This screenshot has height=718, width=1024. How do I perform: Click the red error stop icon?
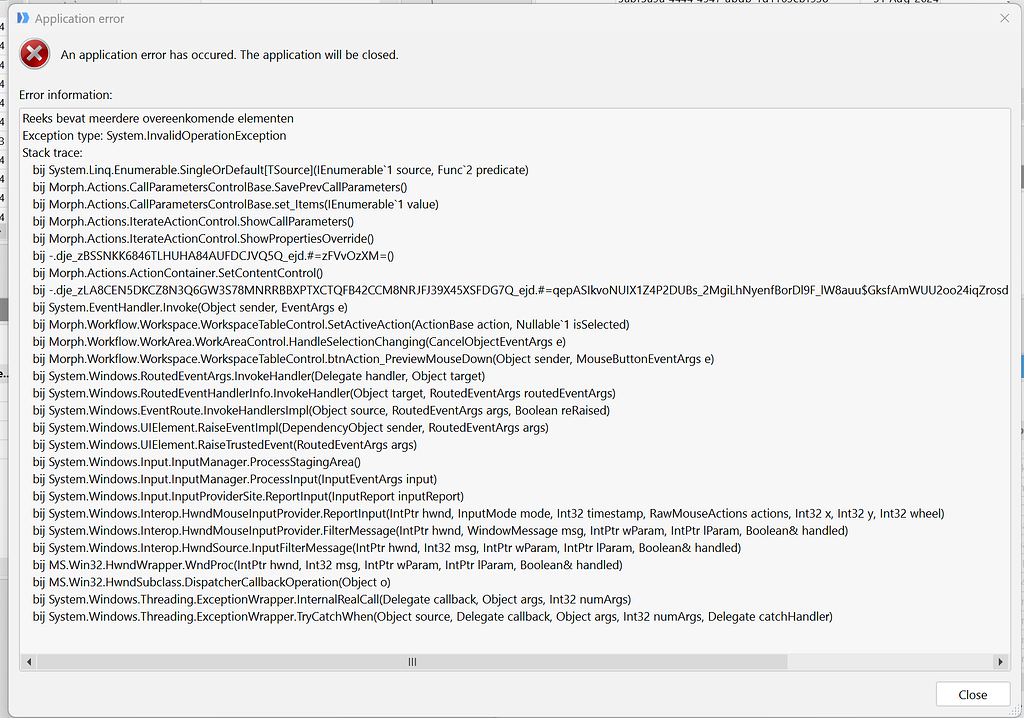[34, 54]
